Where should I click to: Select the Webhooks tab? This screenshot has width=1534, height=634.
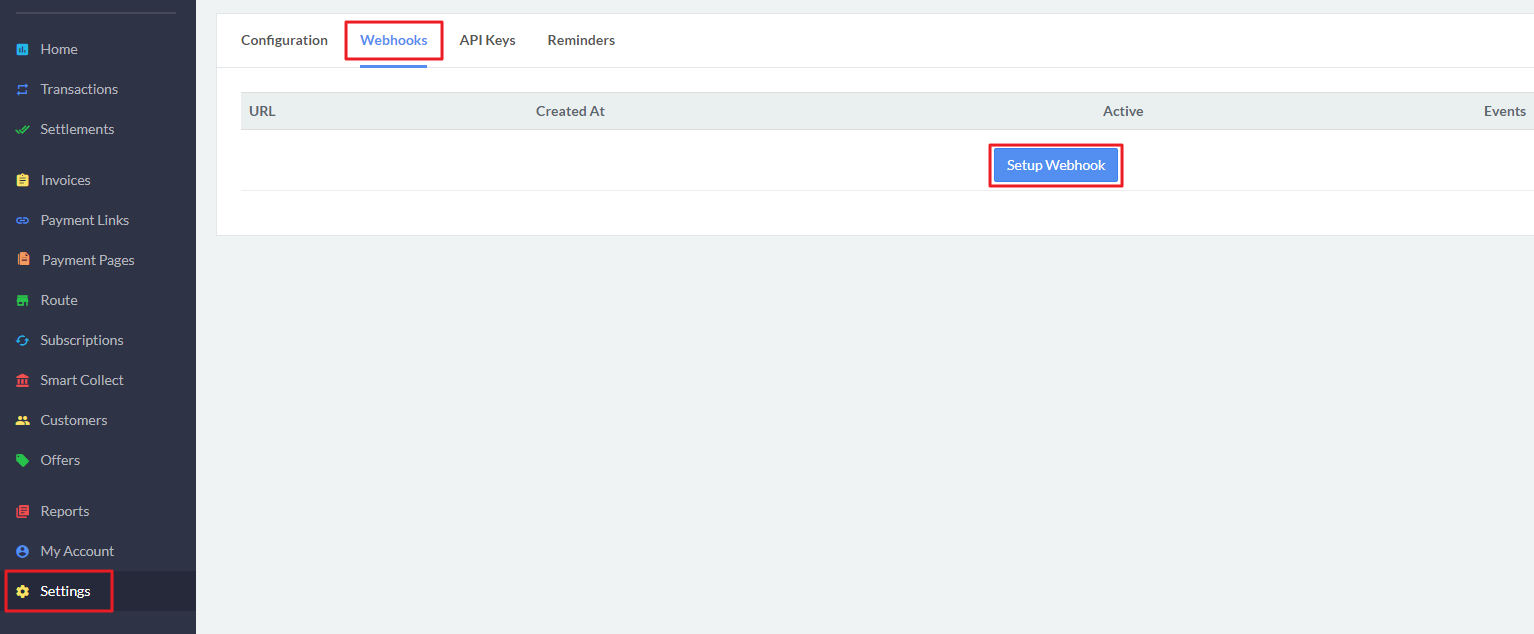394,40
